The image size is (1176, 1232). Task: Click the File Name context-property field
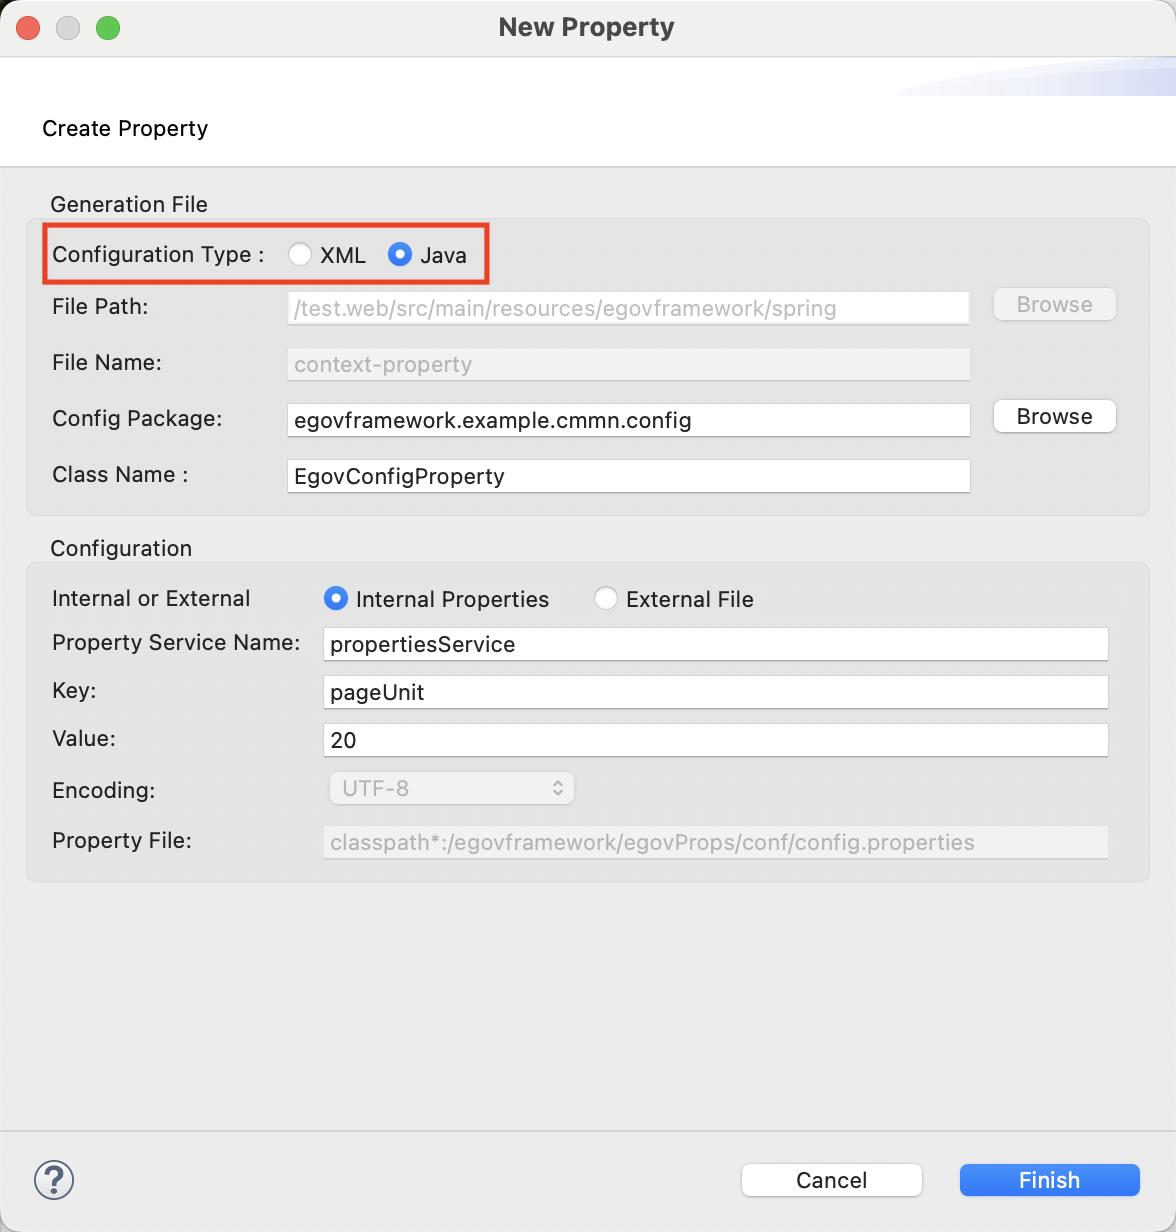click(x=628, y=365)
